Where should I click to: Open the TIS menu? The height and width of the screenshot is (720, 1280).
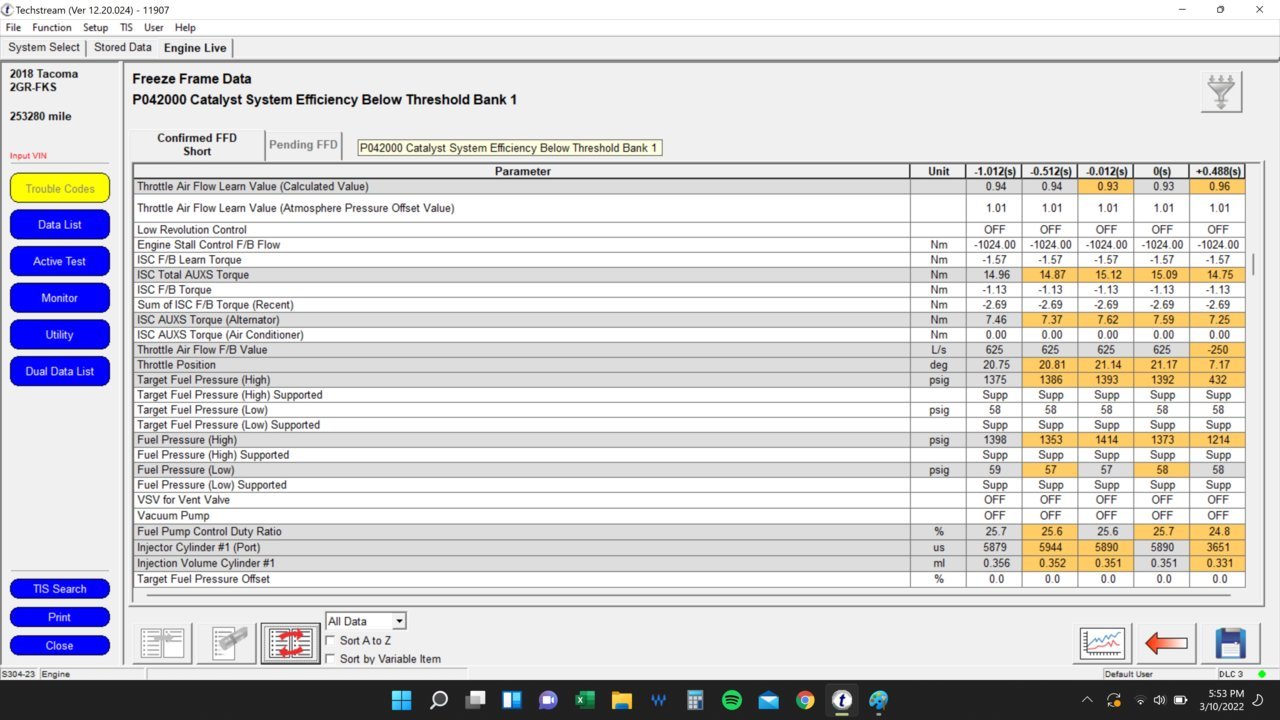pos(126,28)
